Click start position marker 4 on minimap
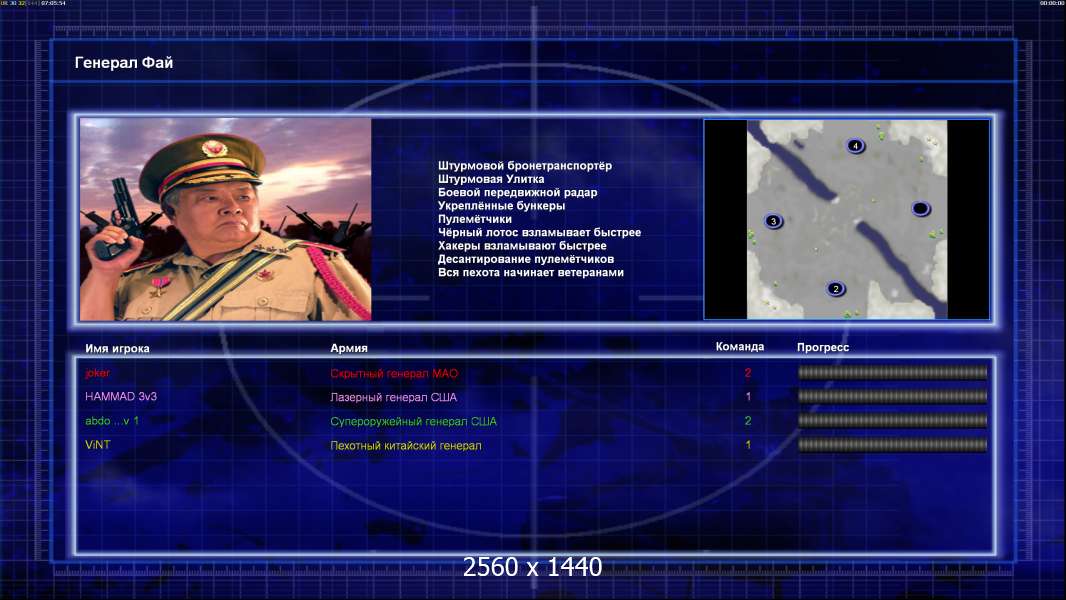 tap(855, 145)
